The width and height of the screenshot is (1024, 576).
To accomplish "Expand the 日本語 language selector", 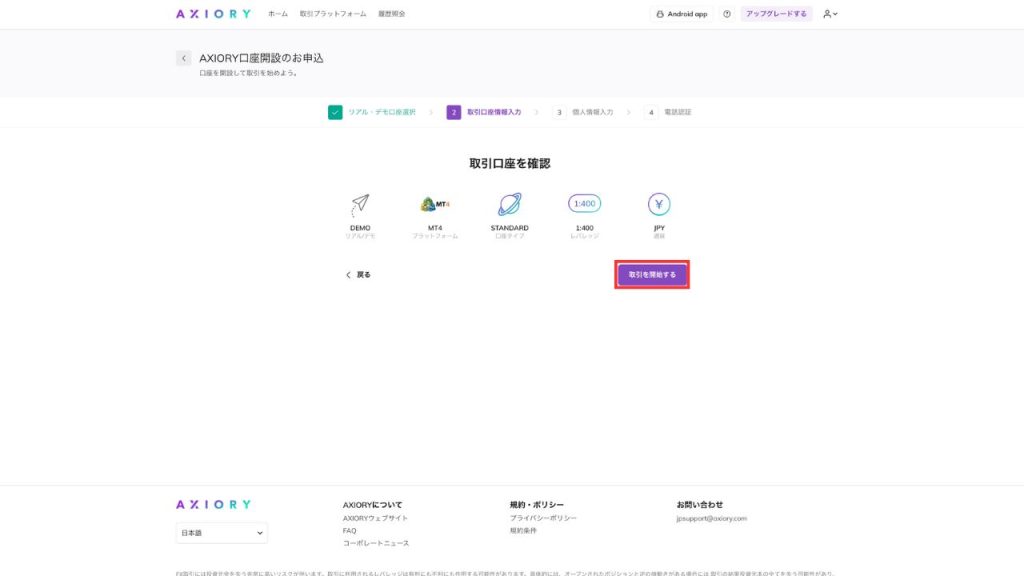I will coord(222,533).
